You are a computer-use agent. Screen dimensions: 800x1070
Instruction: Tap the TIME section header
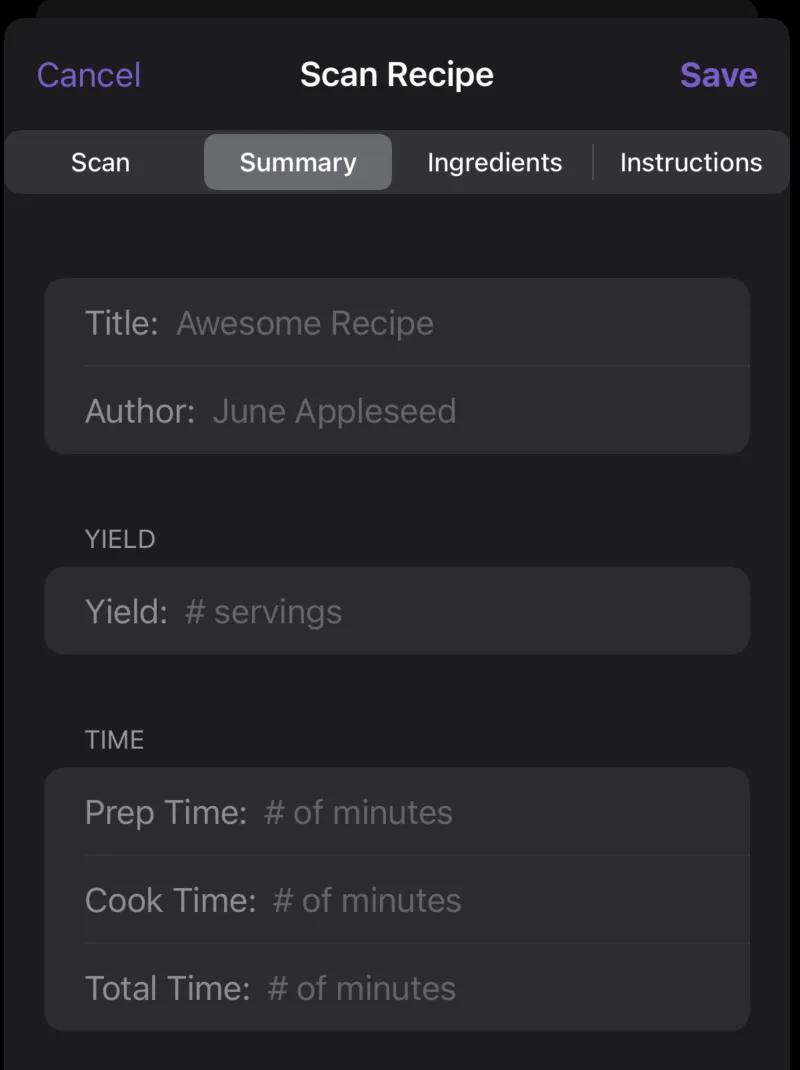115,740
